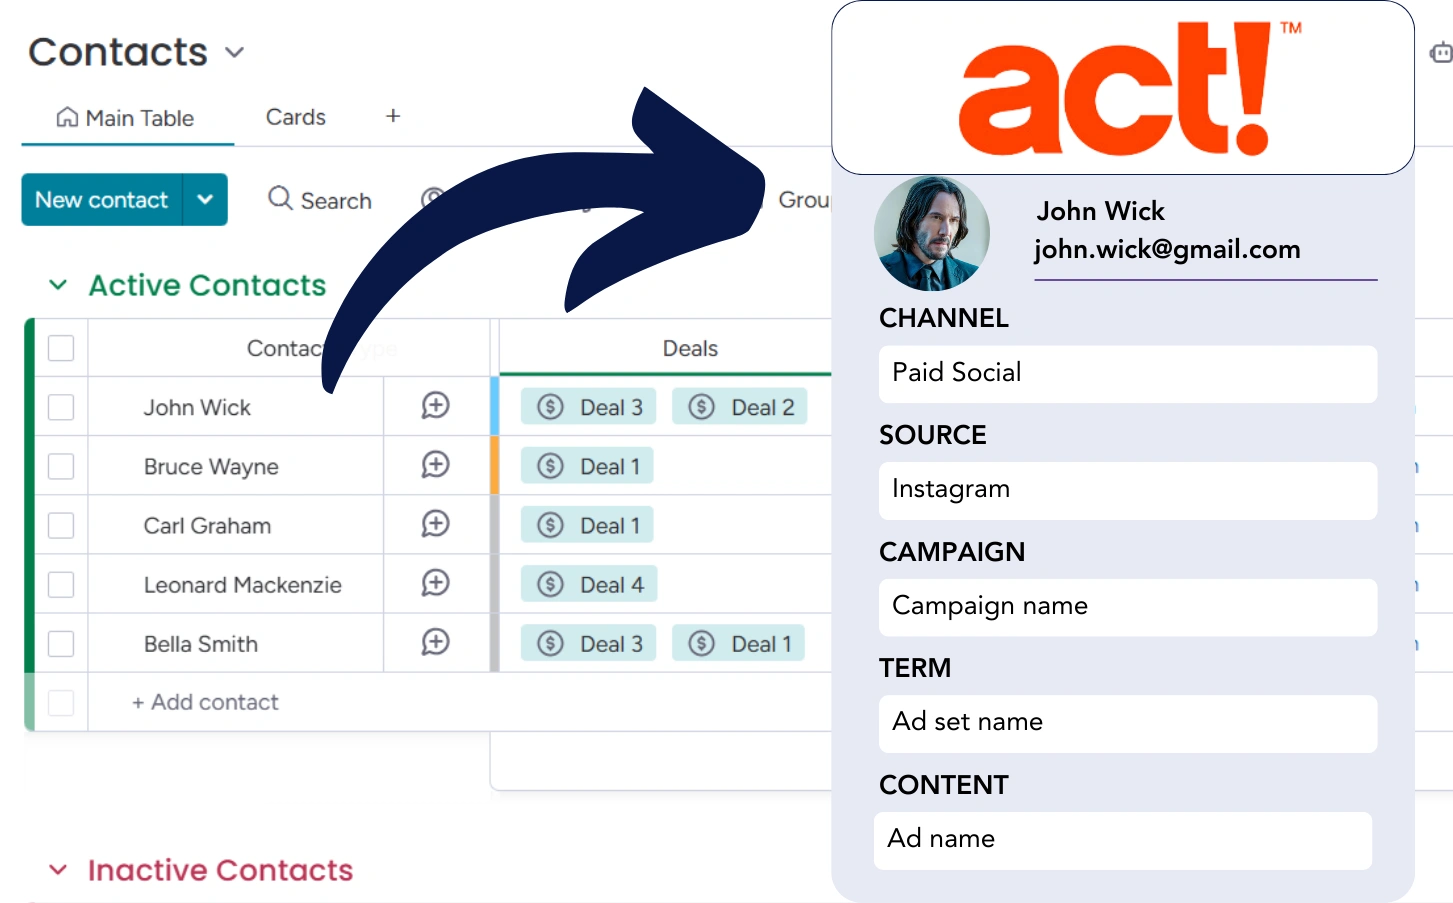1453x903 pixels.
Task: Click the Channel field Paid Social
Action: coord(1128,374)
